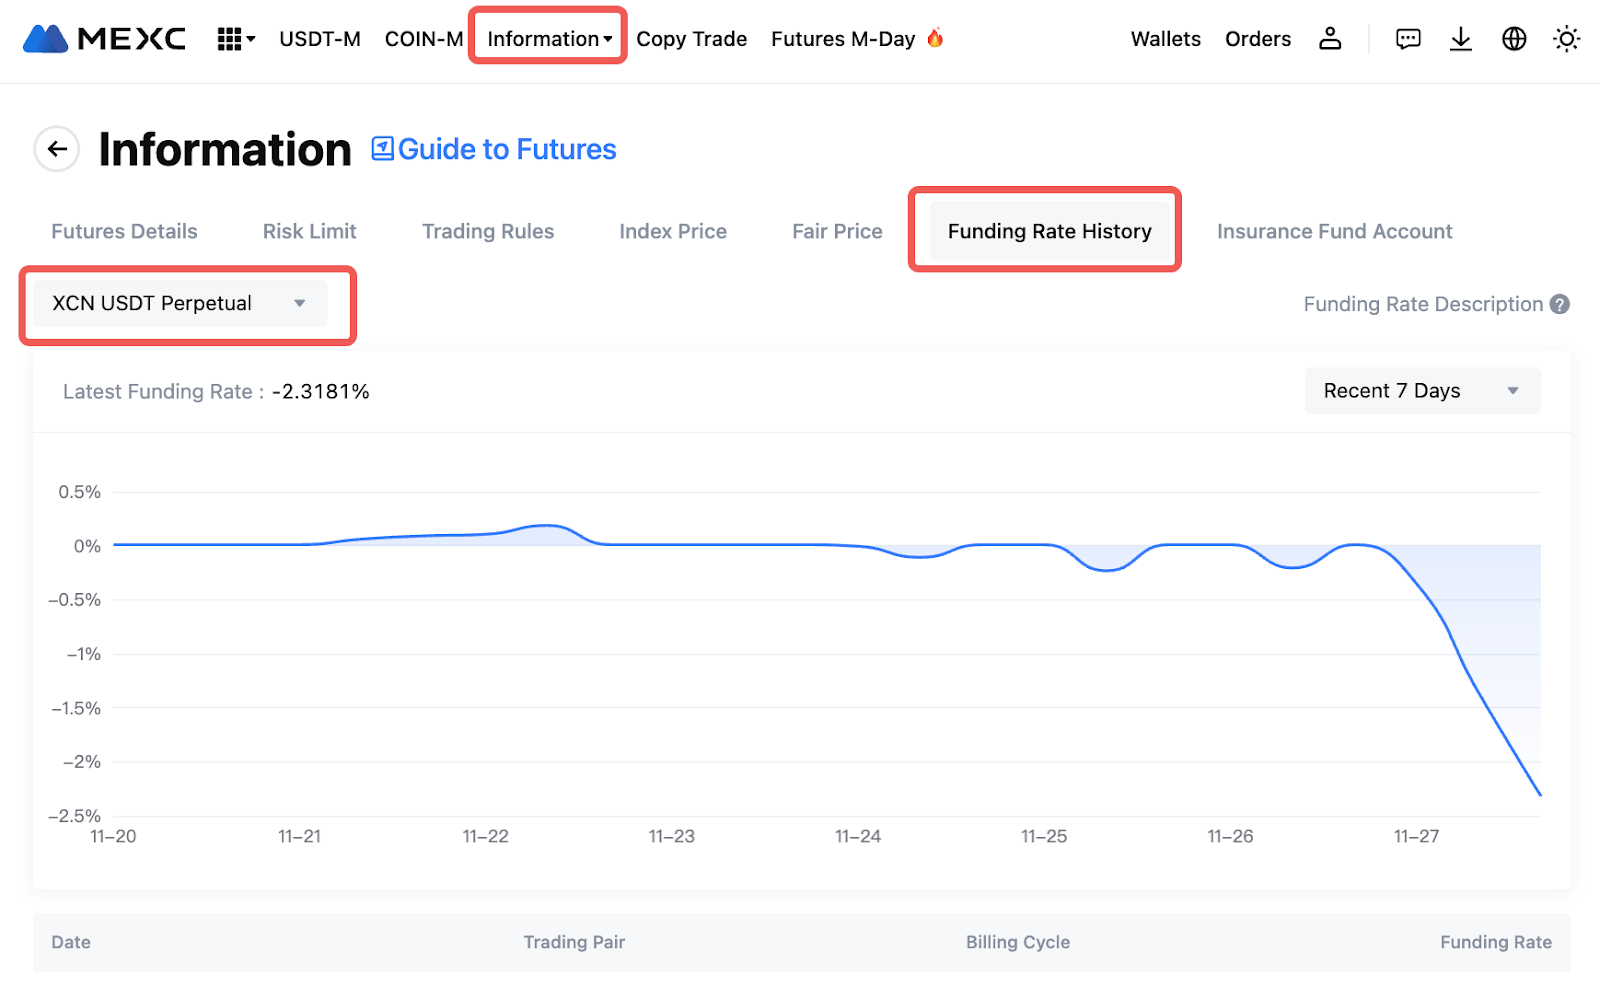Screen dimensions: 1600x987
Task: Open the Wallets menu
Action: (x=1165, y=39)
